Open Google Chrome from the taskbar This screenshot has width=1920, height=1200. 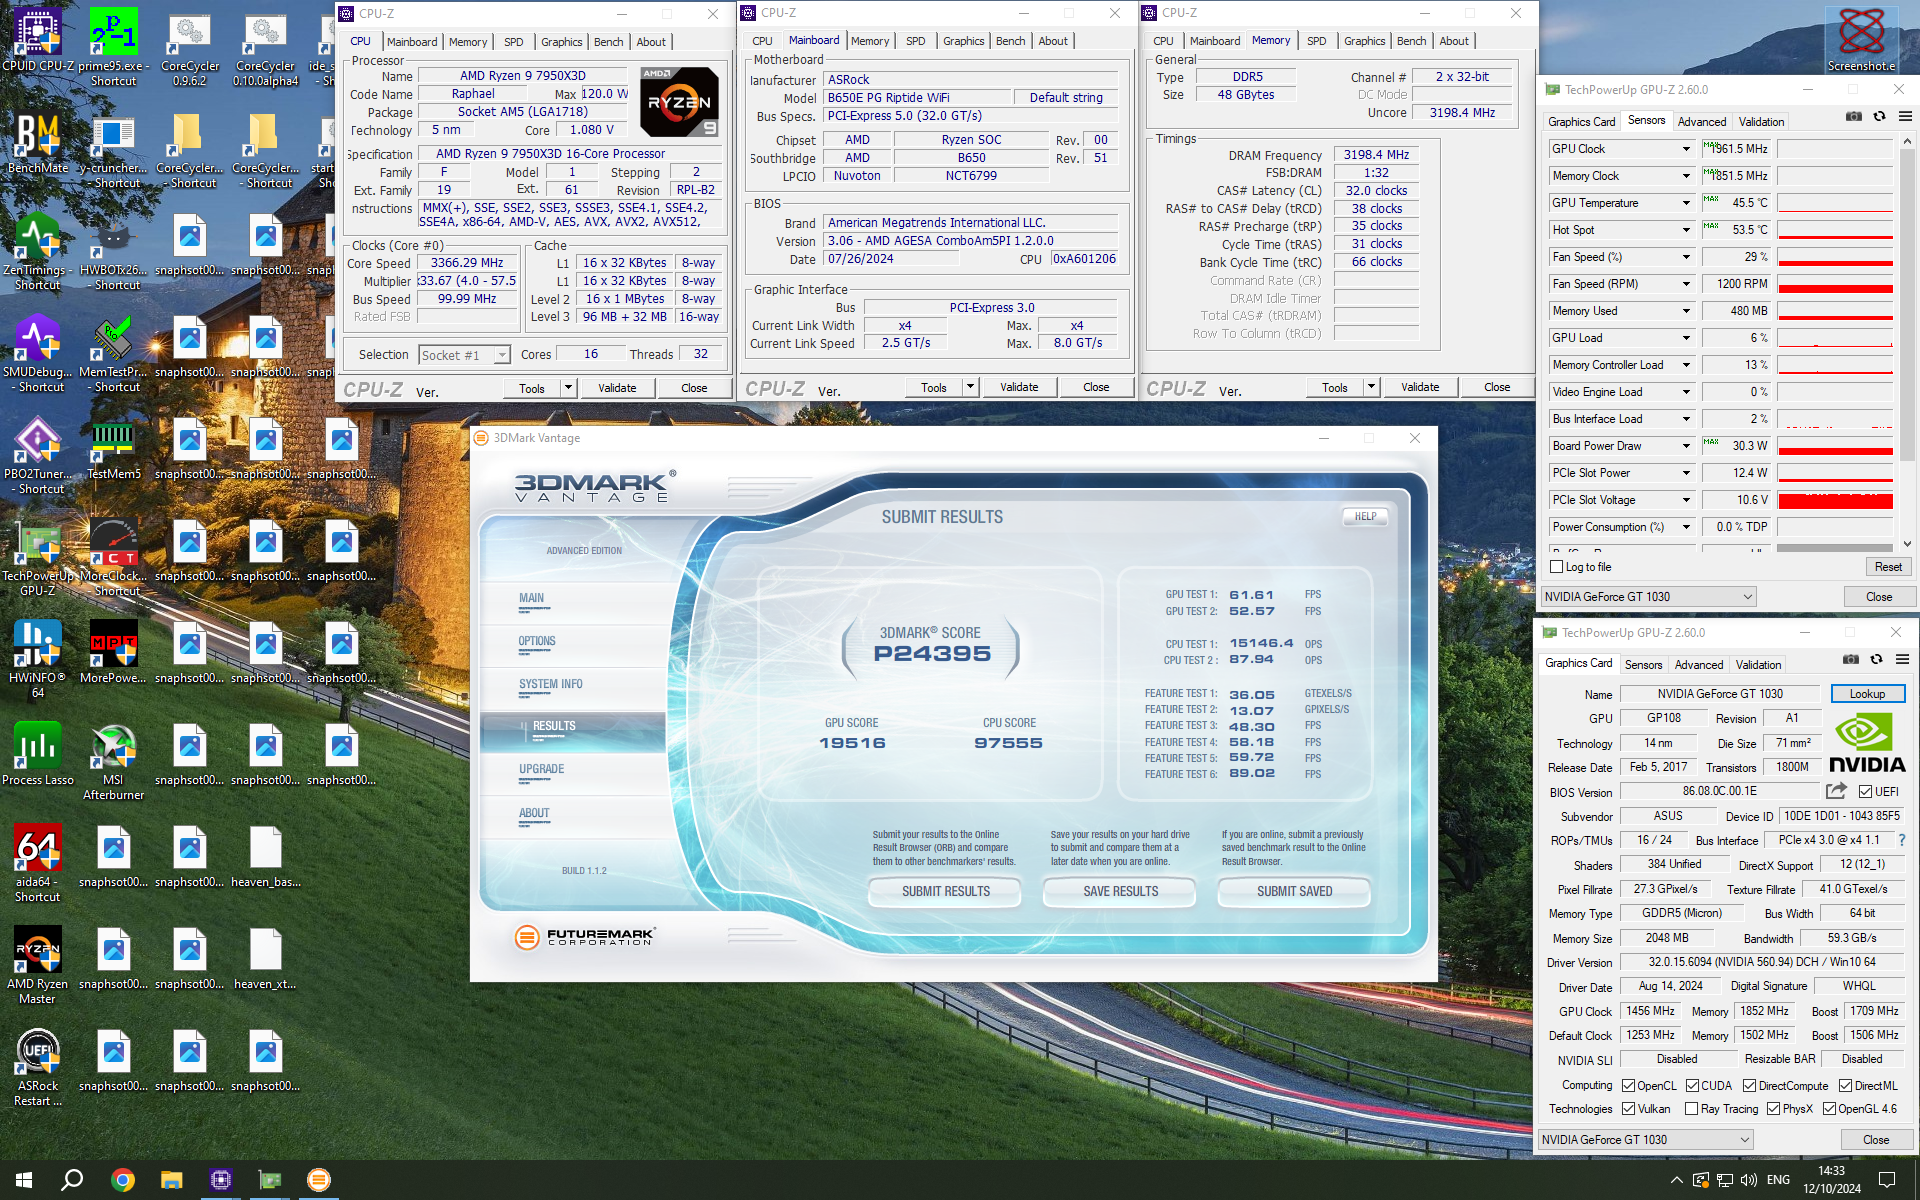[123, 1180]
